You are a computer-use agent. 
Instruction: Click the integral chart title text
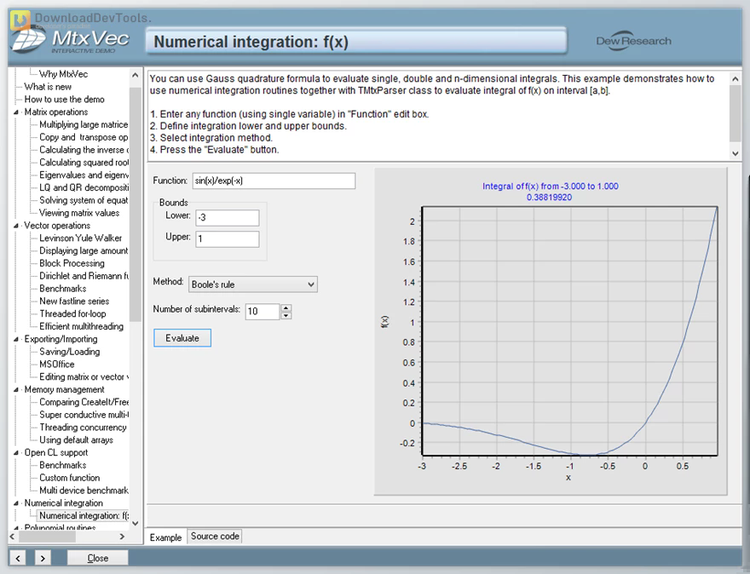(x=550, y=186)
